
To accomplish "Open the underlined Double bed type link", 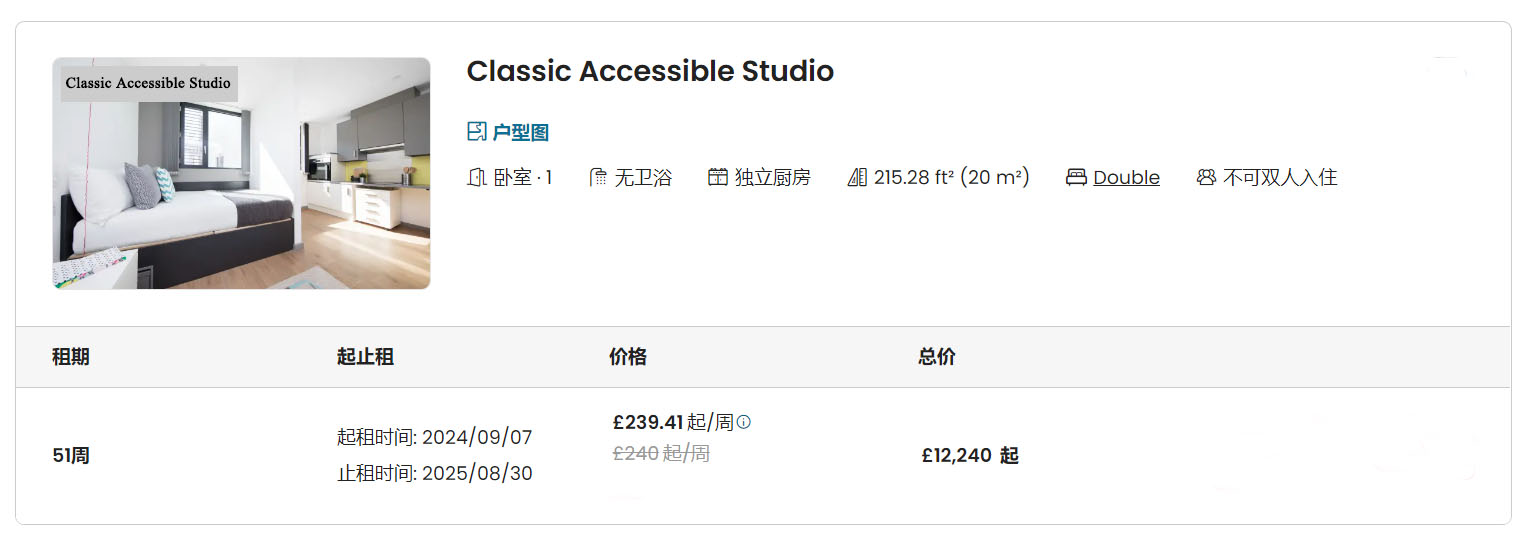I will [1126, 178].
